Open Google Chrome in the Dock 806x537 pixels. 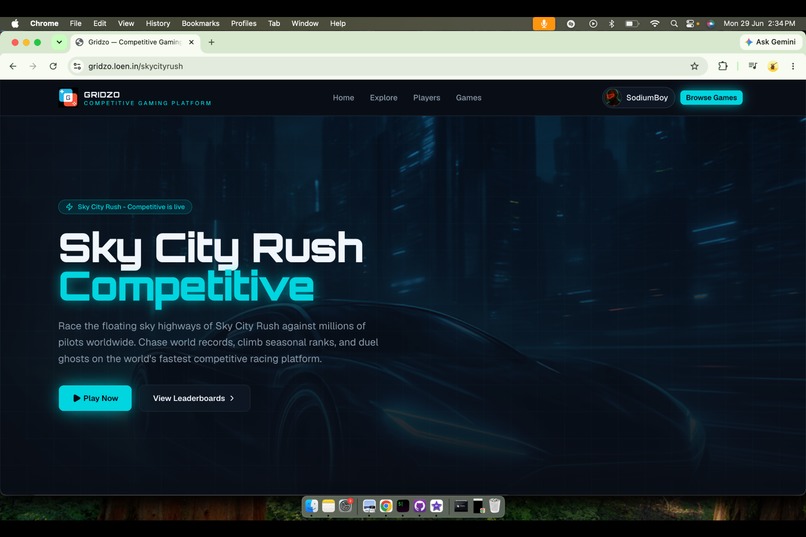(x=386, y=506)
